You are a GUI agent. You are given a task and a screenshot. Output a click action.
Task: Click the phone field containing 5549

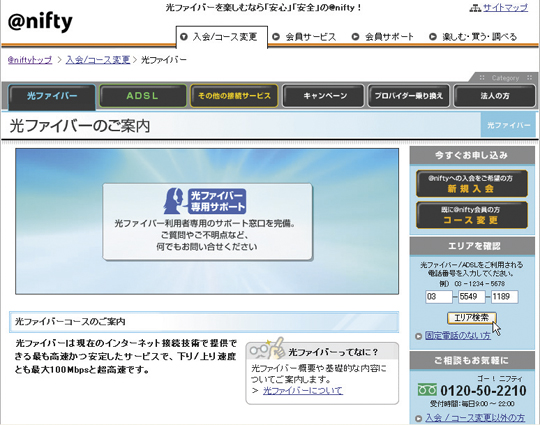[471, 297]
